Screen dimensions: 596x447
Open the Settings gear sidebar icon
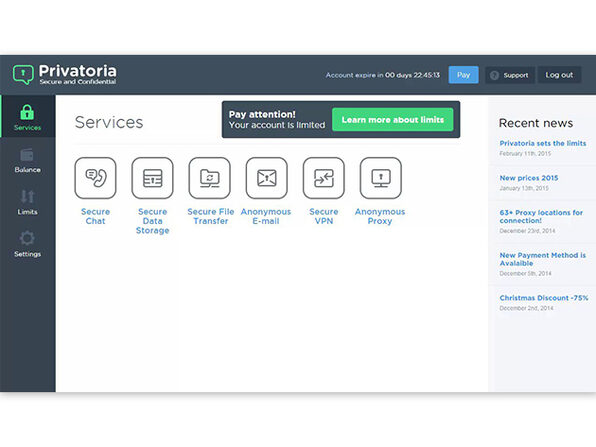point(27,238)
